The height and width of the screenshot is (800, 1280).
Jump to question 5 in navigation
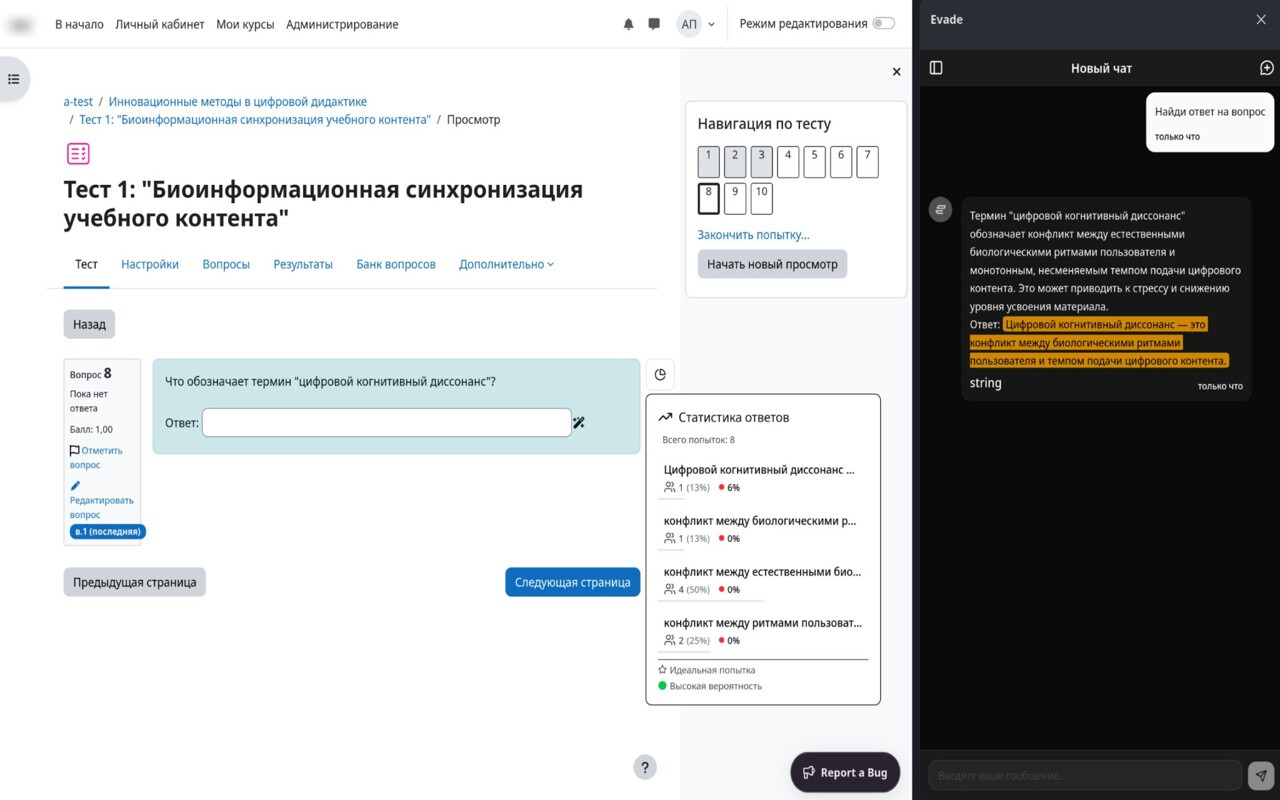815,162
